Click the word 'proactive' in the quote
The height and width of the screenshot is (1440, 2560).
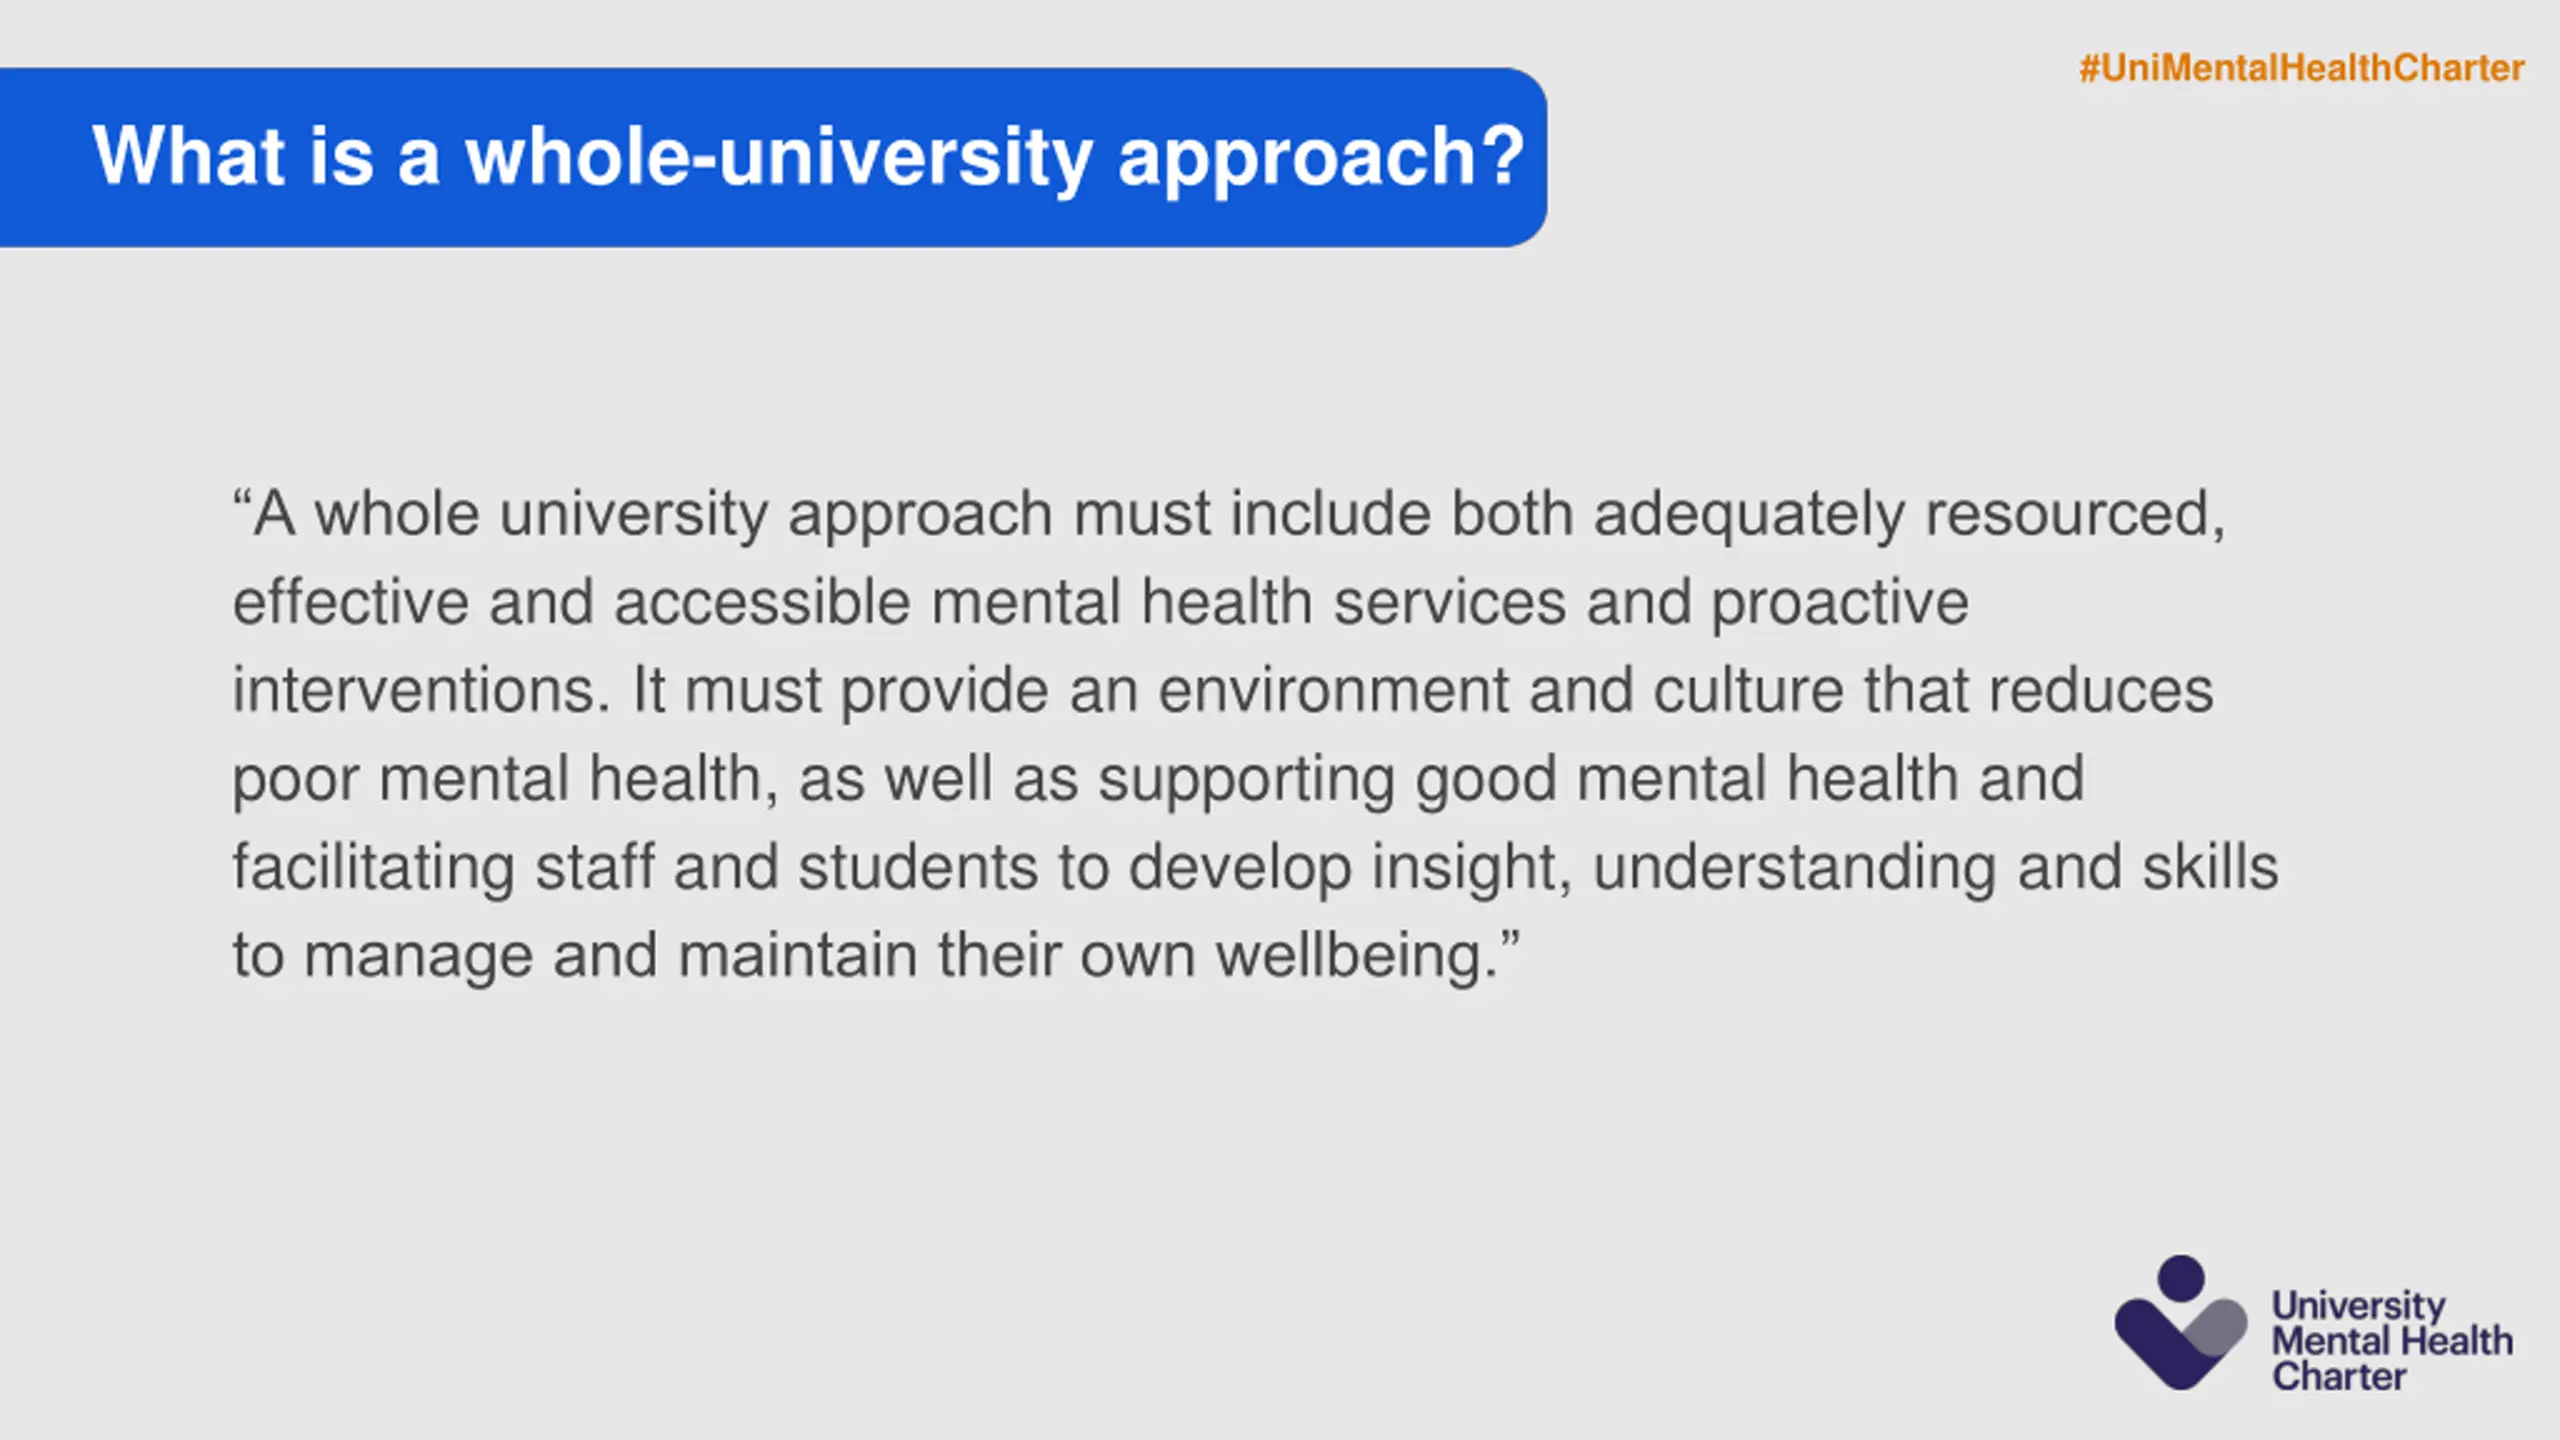(1840, 604)
